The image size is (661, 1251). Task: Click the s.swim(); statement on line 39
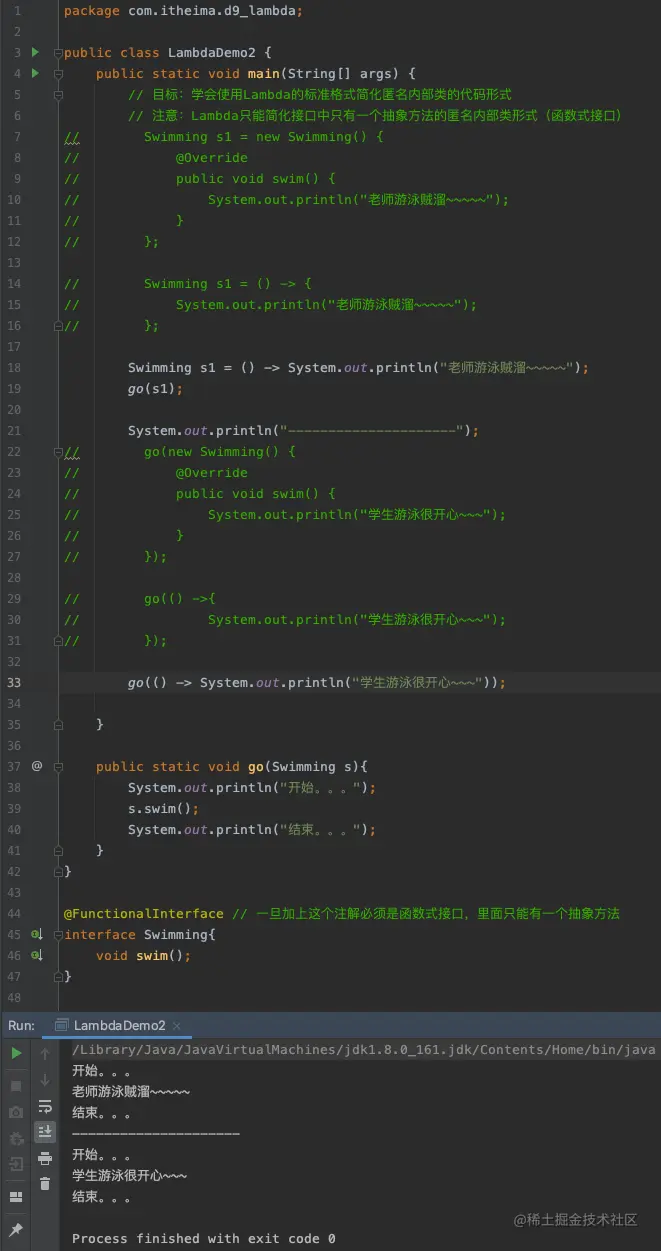164,808
